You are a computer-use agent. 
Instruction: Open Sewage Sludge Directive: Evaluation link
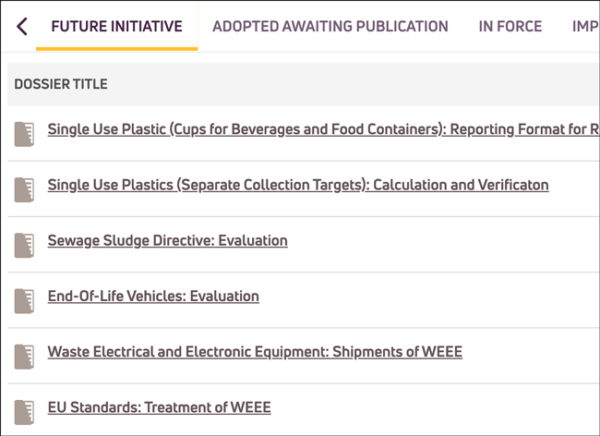(x=167, y=241)
